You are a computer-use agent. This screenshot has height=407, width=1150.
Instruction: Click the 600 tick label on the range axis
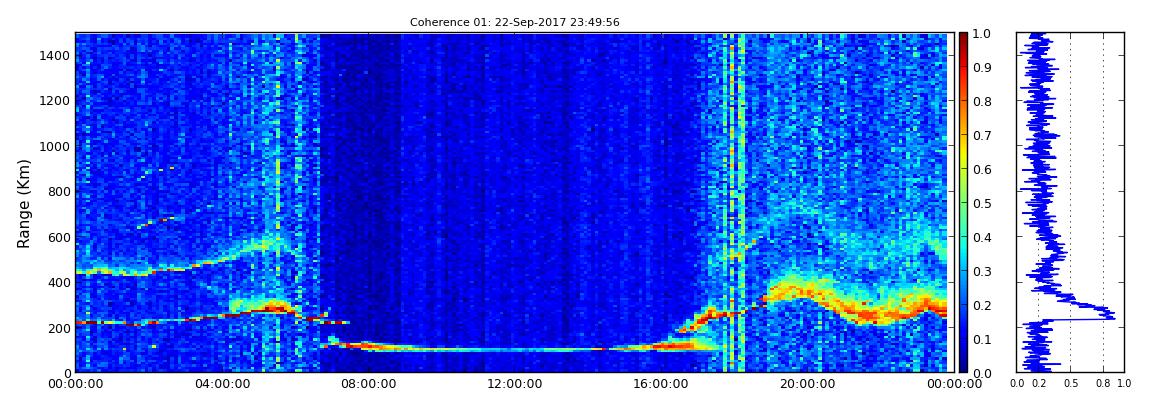coord(59,237)
